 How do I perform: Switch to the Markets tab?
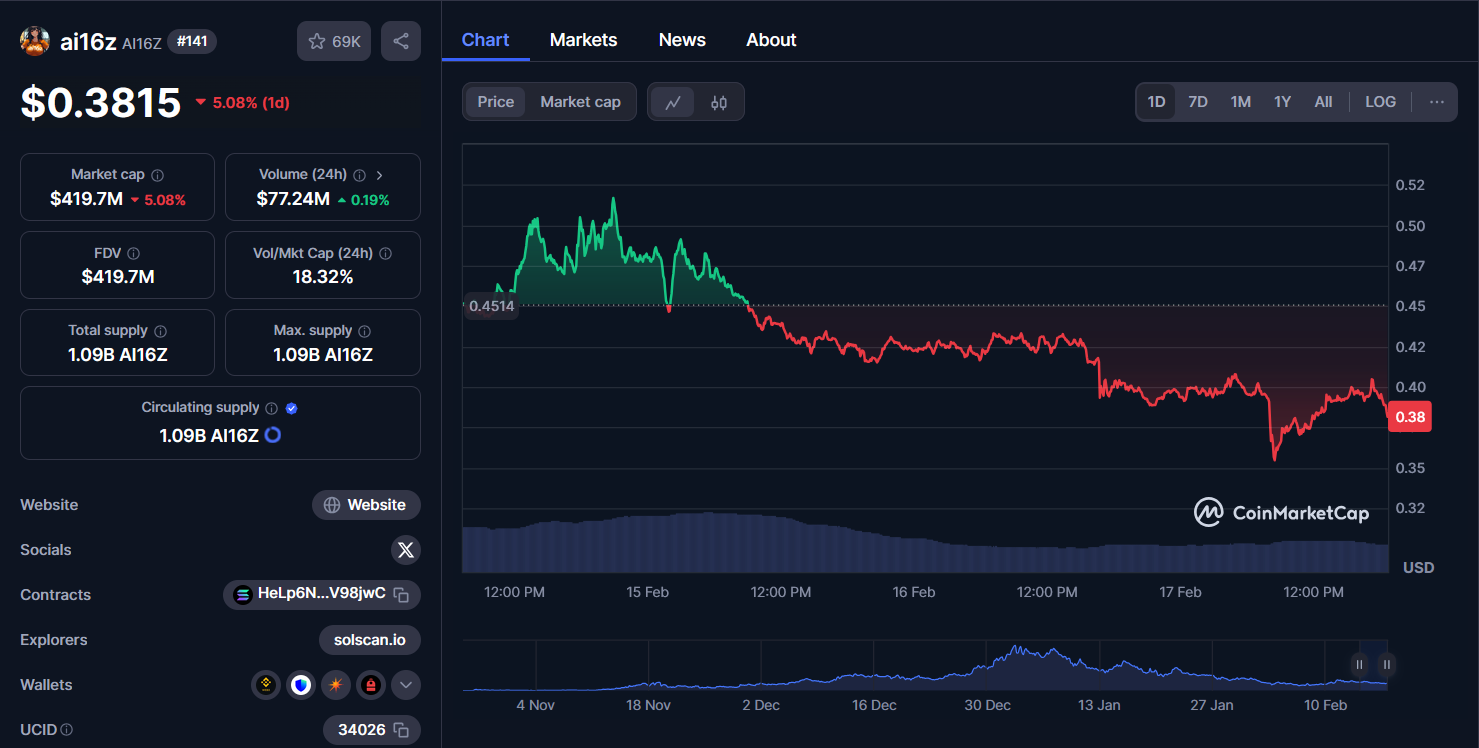pyautogui.click(x=583, y=39)
